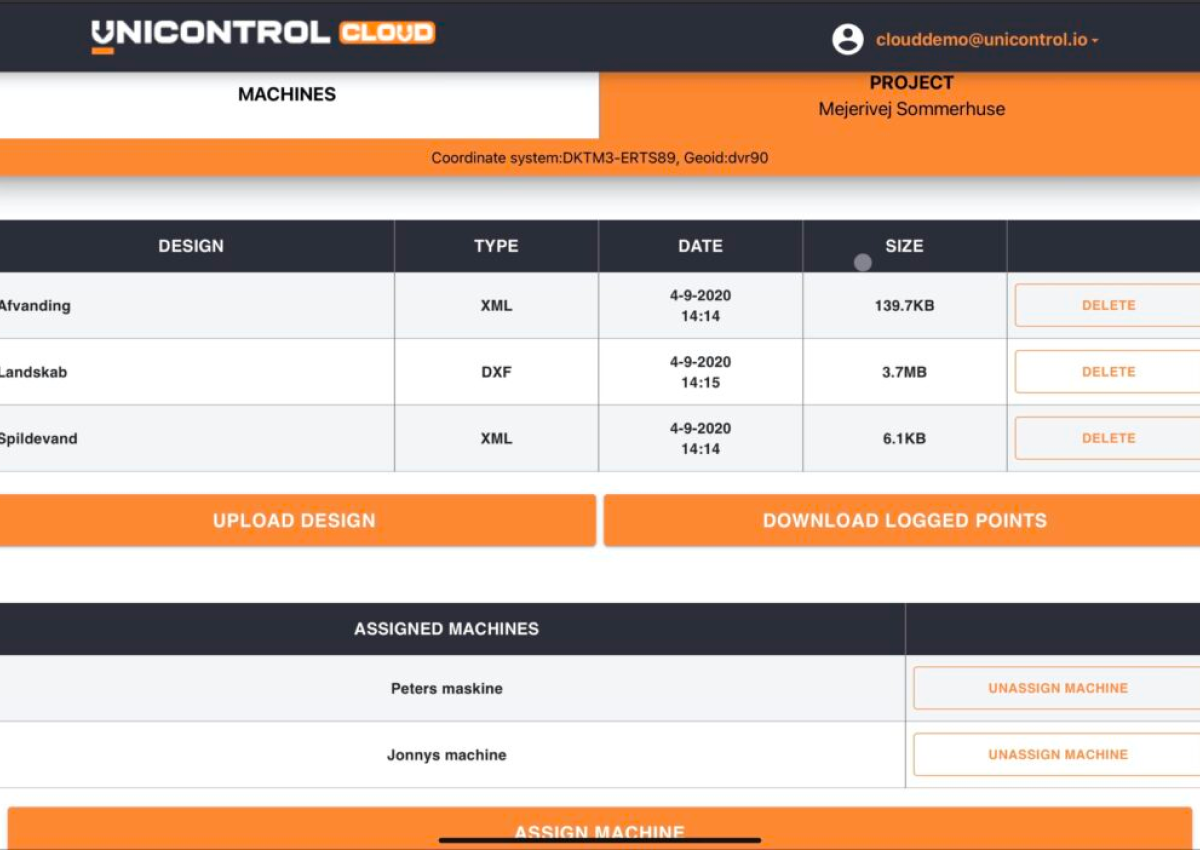Open the clouddemo@unicontrol.io account menu

(983, 39)
